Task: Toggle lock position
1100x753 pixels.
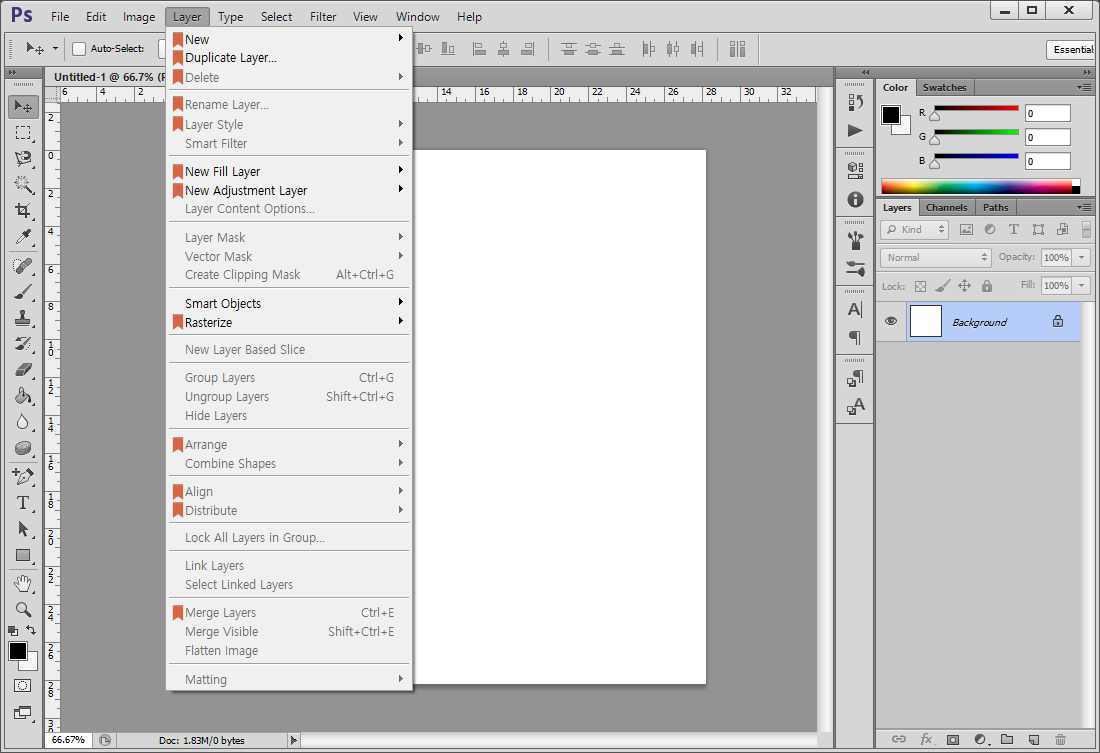Action: coord(965,286)
